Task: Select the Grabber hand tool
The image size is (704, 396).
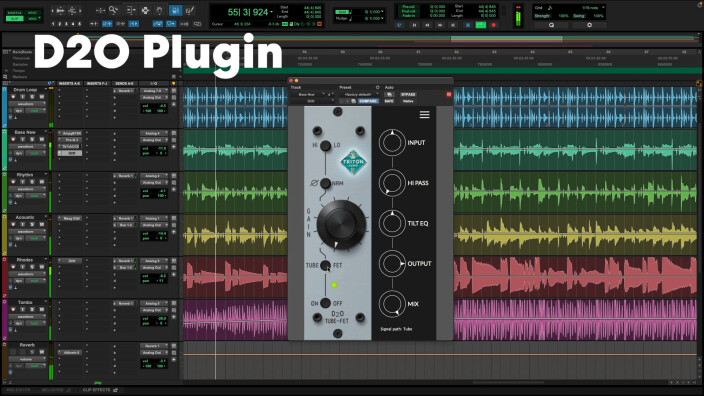Action: click(x=159, y=10)
